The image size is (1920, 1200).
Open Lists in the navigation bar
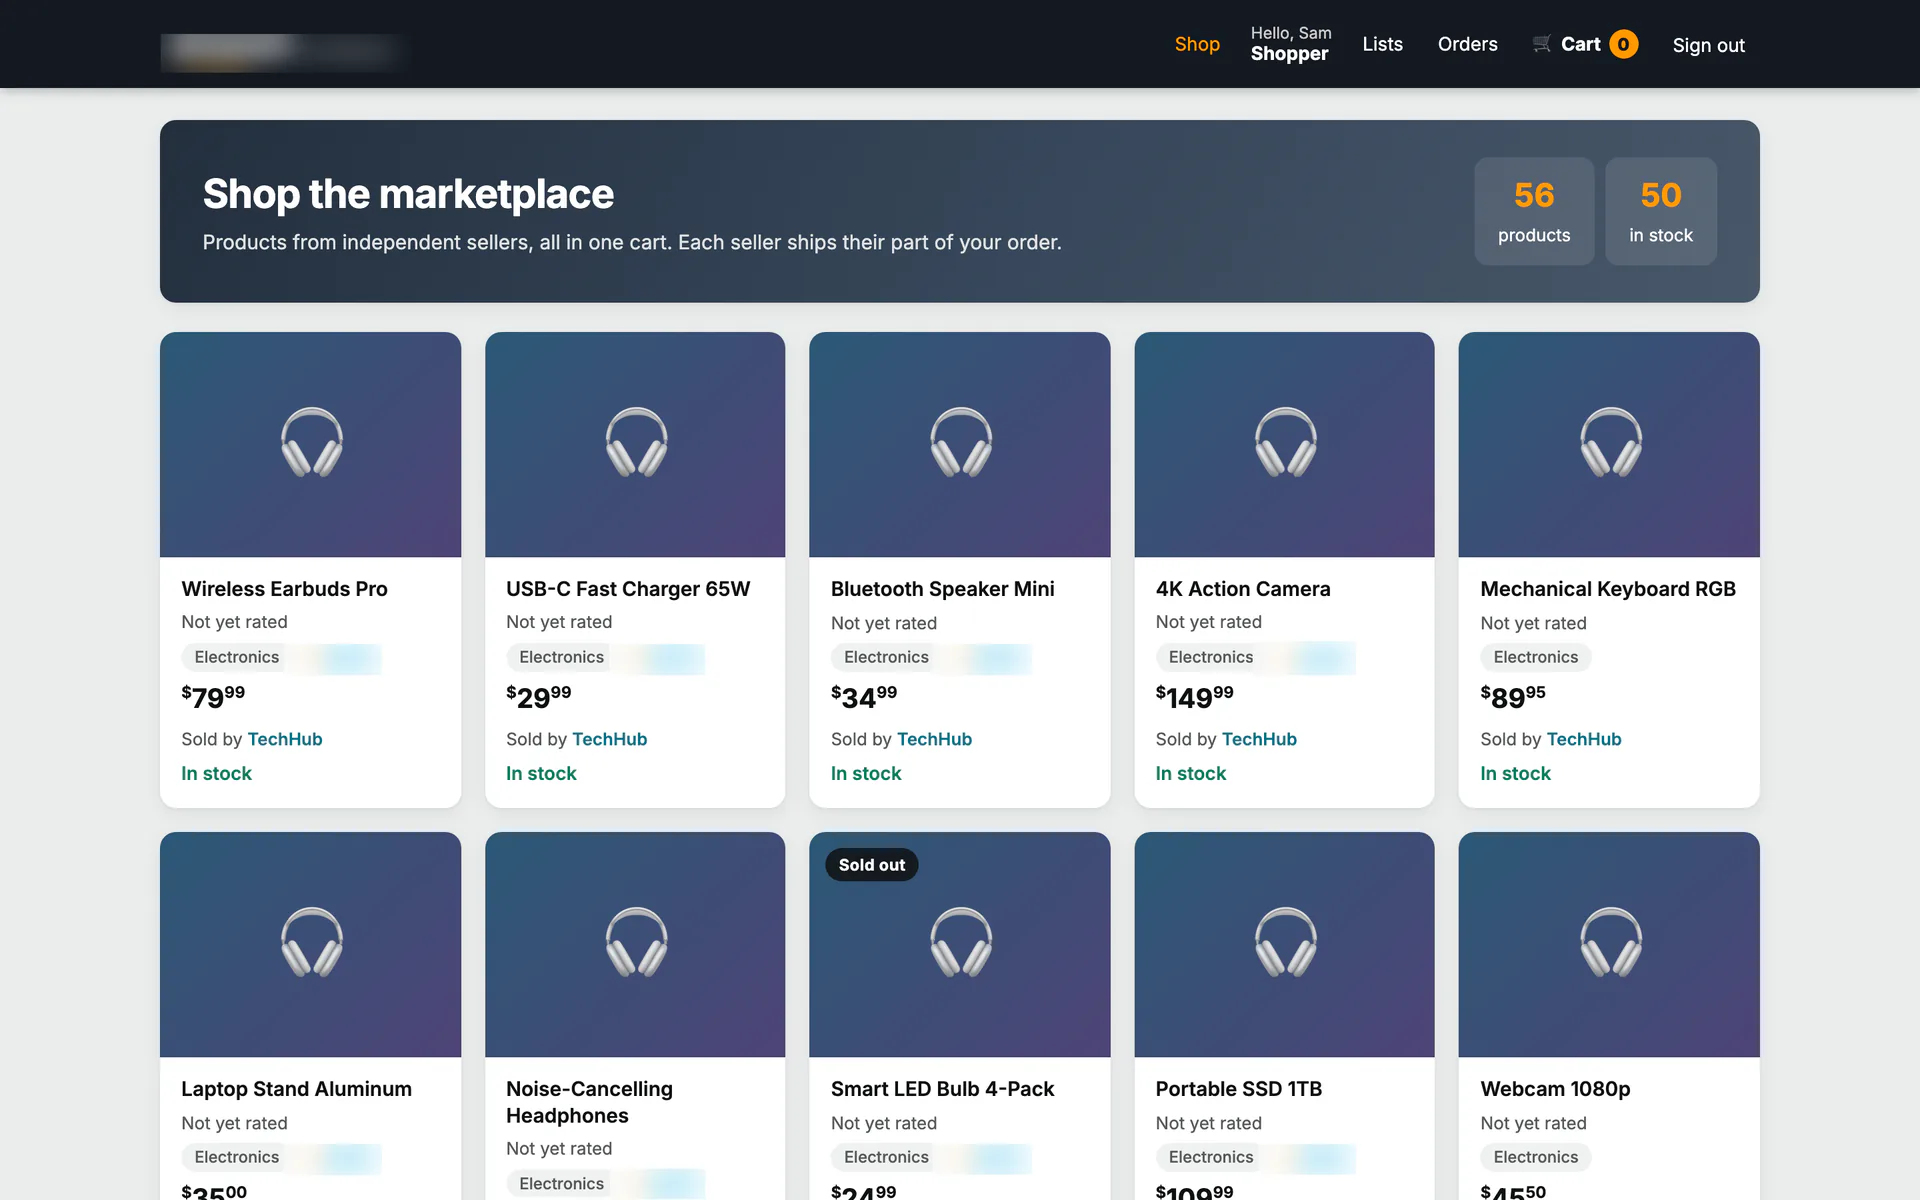point(1382,44)
